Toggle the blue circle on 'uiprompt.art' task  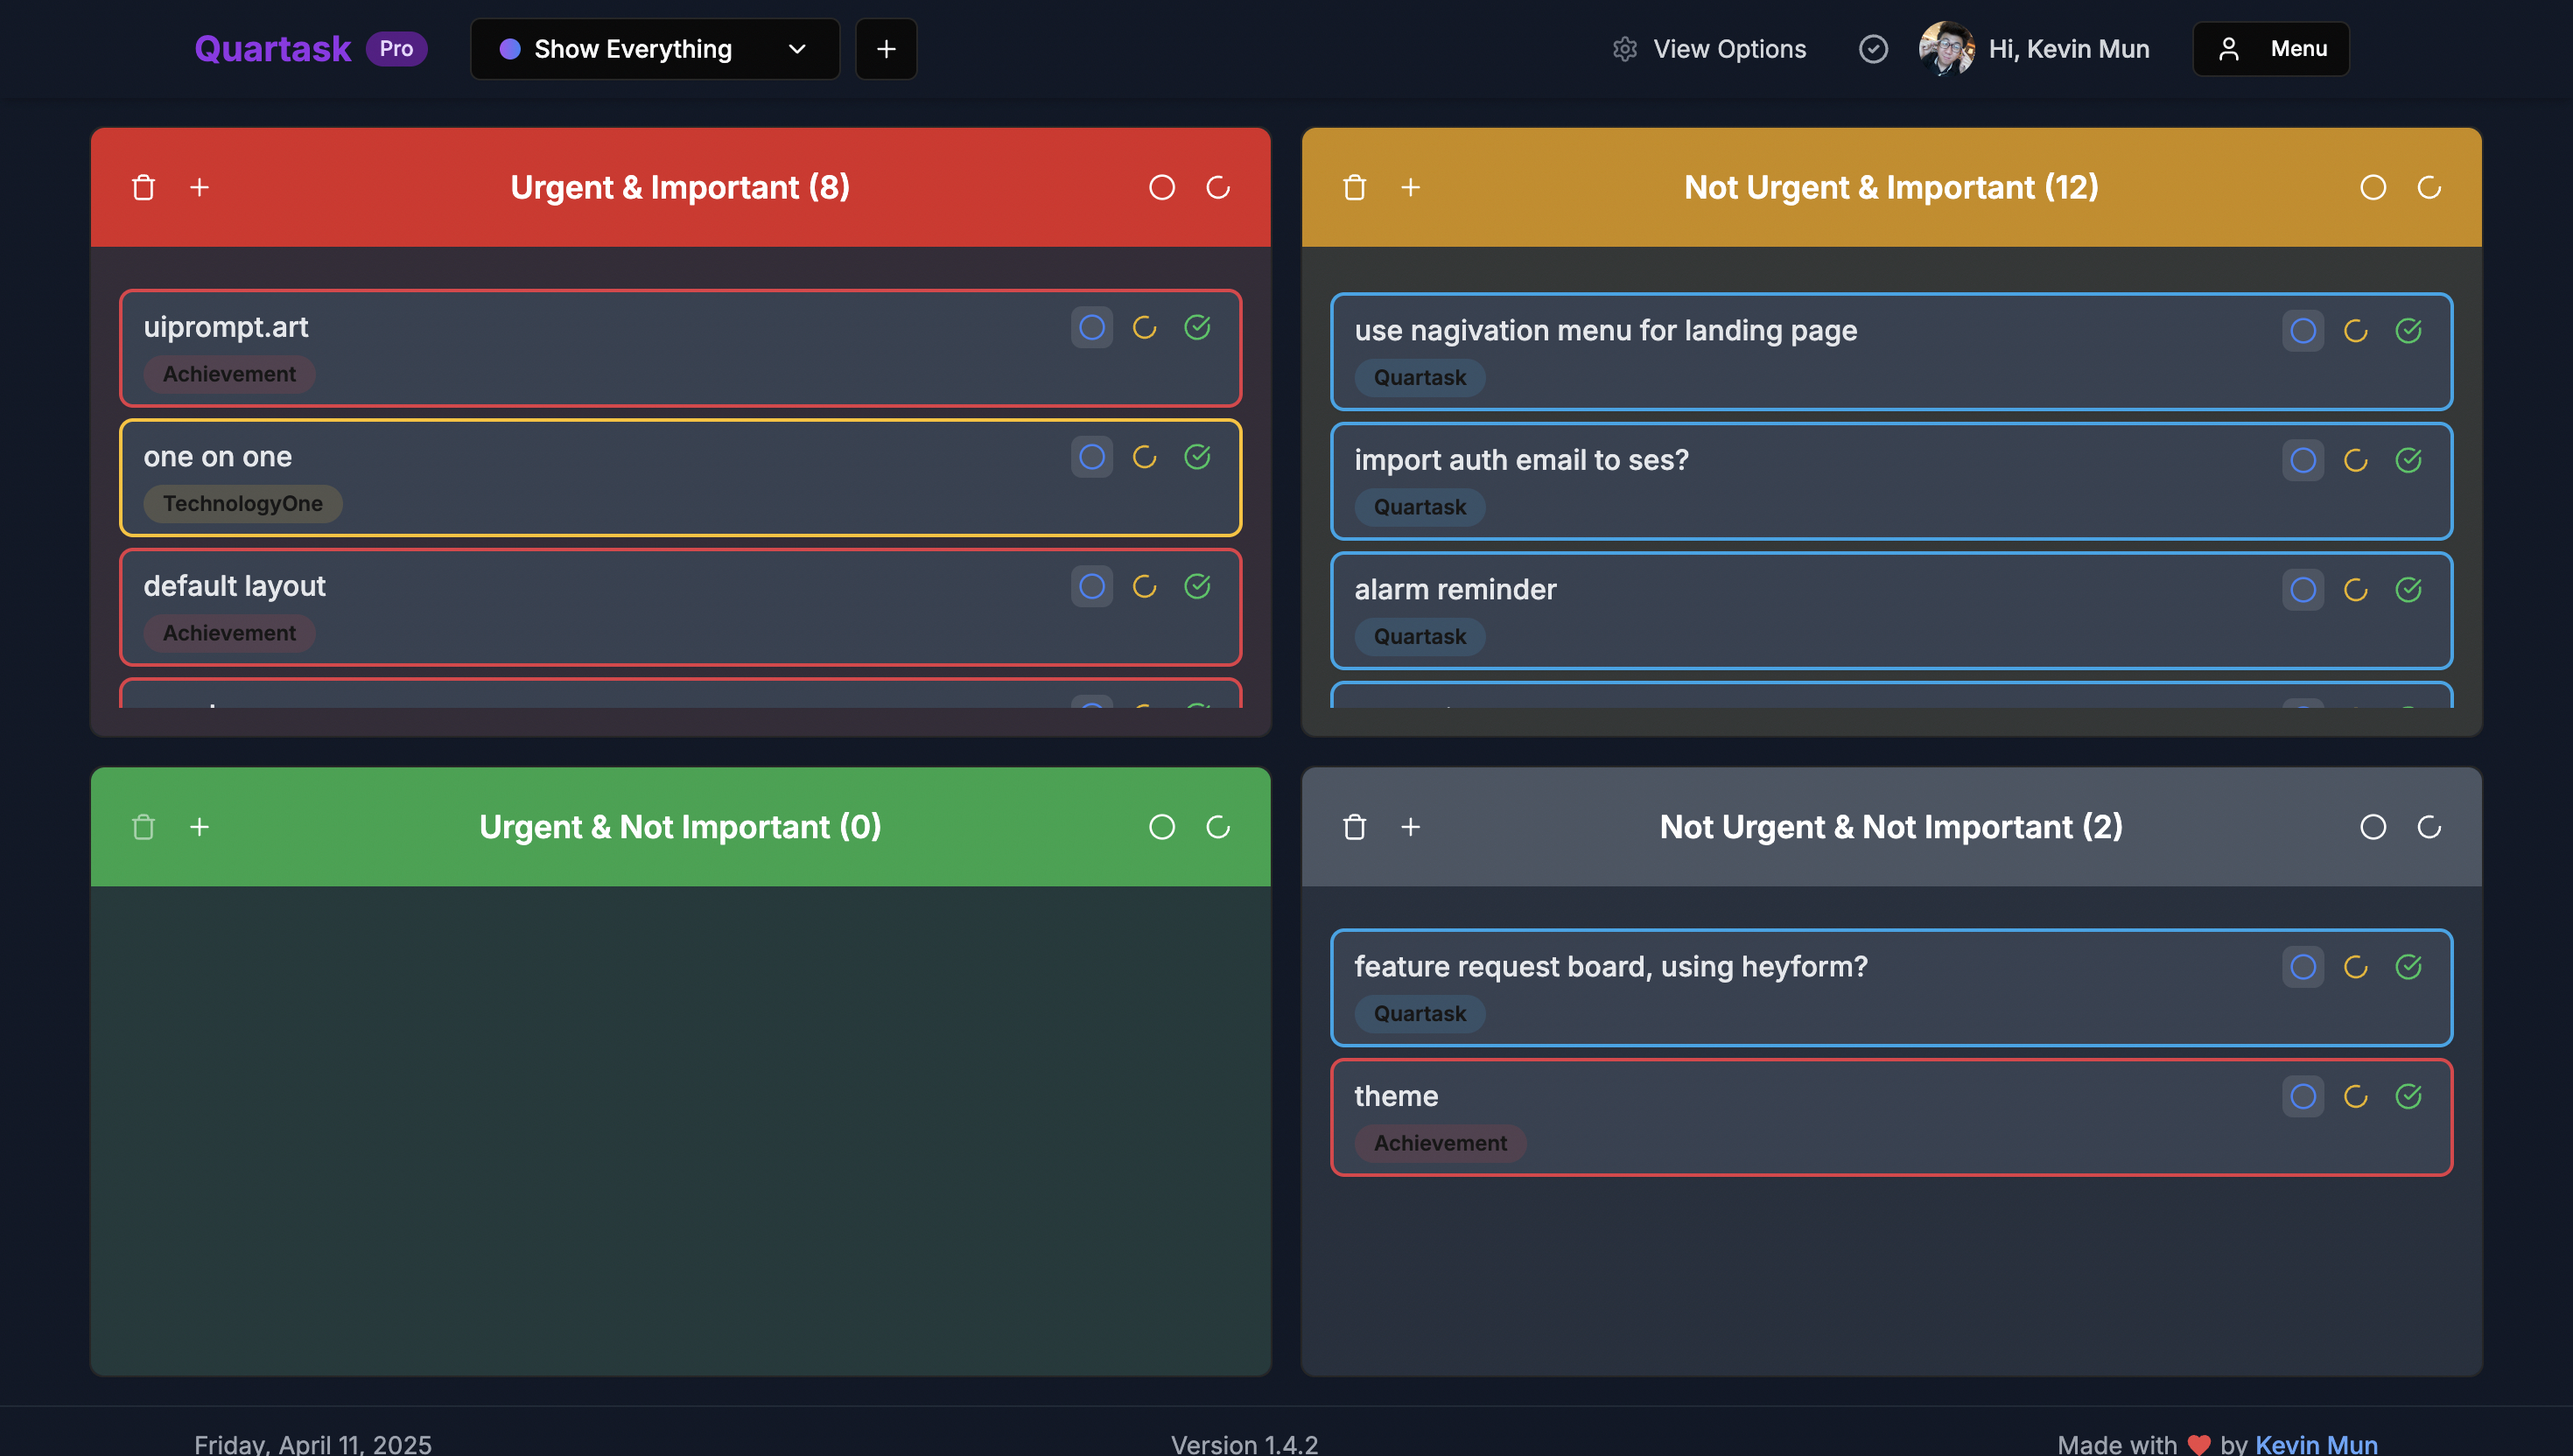(x=1092, y=327)
